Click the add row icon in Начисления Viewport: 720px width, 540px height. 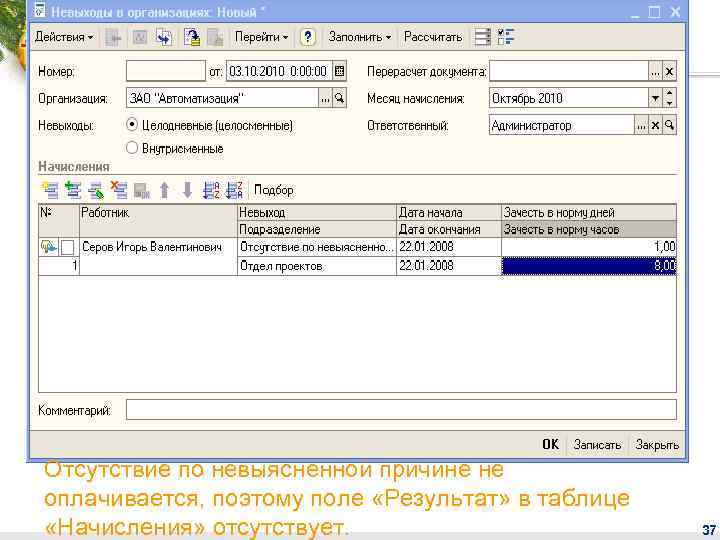(x=50, y=190)
